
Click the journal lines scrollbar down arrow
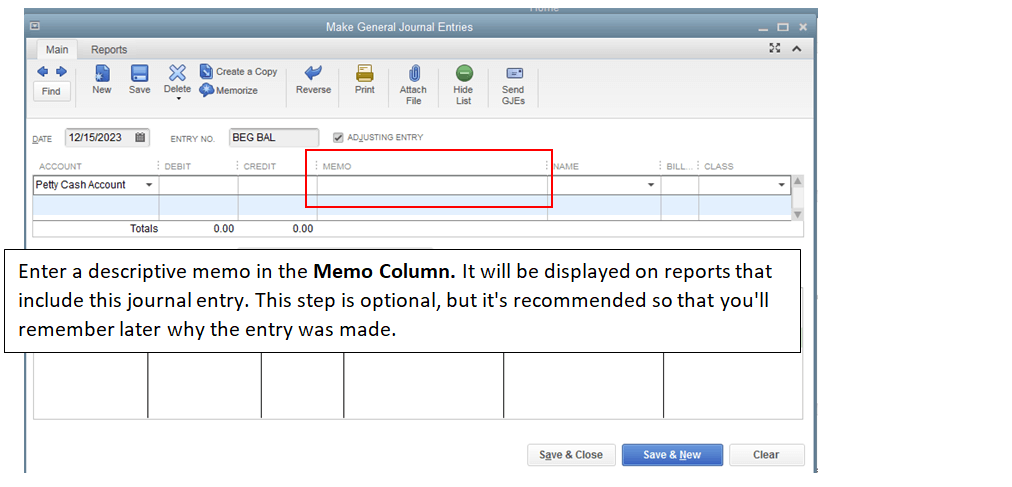(x=798, y=214)
